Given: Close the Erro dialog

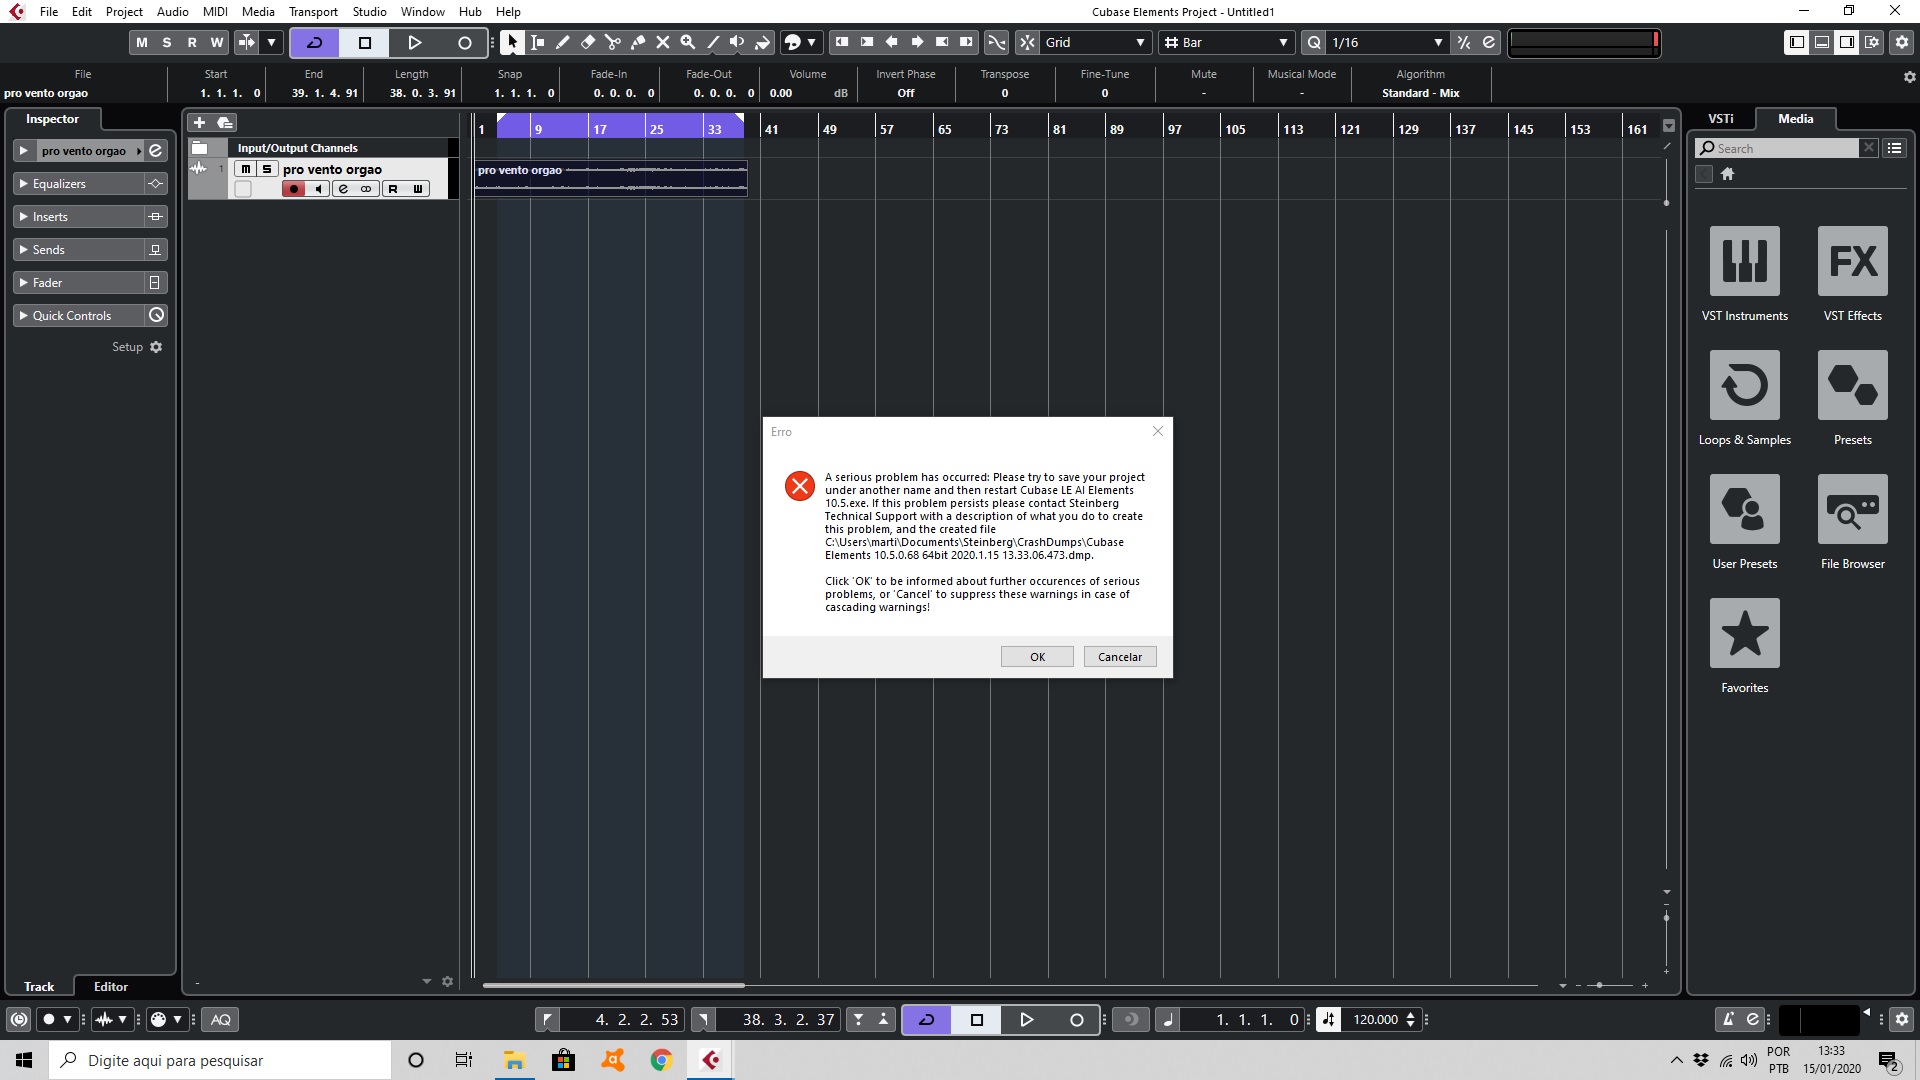Looking at the screenshot, I should click(x=1158, y=431).
